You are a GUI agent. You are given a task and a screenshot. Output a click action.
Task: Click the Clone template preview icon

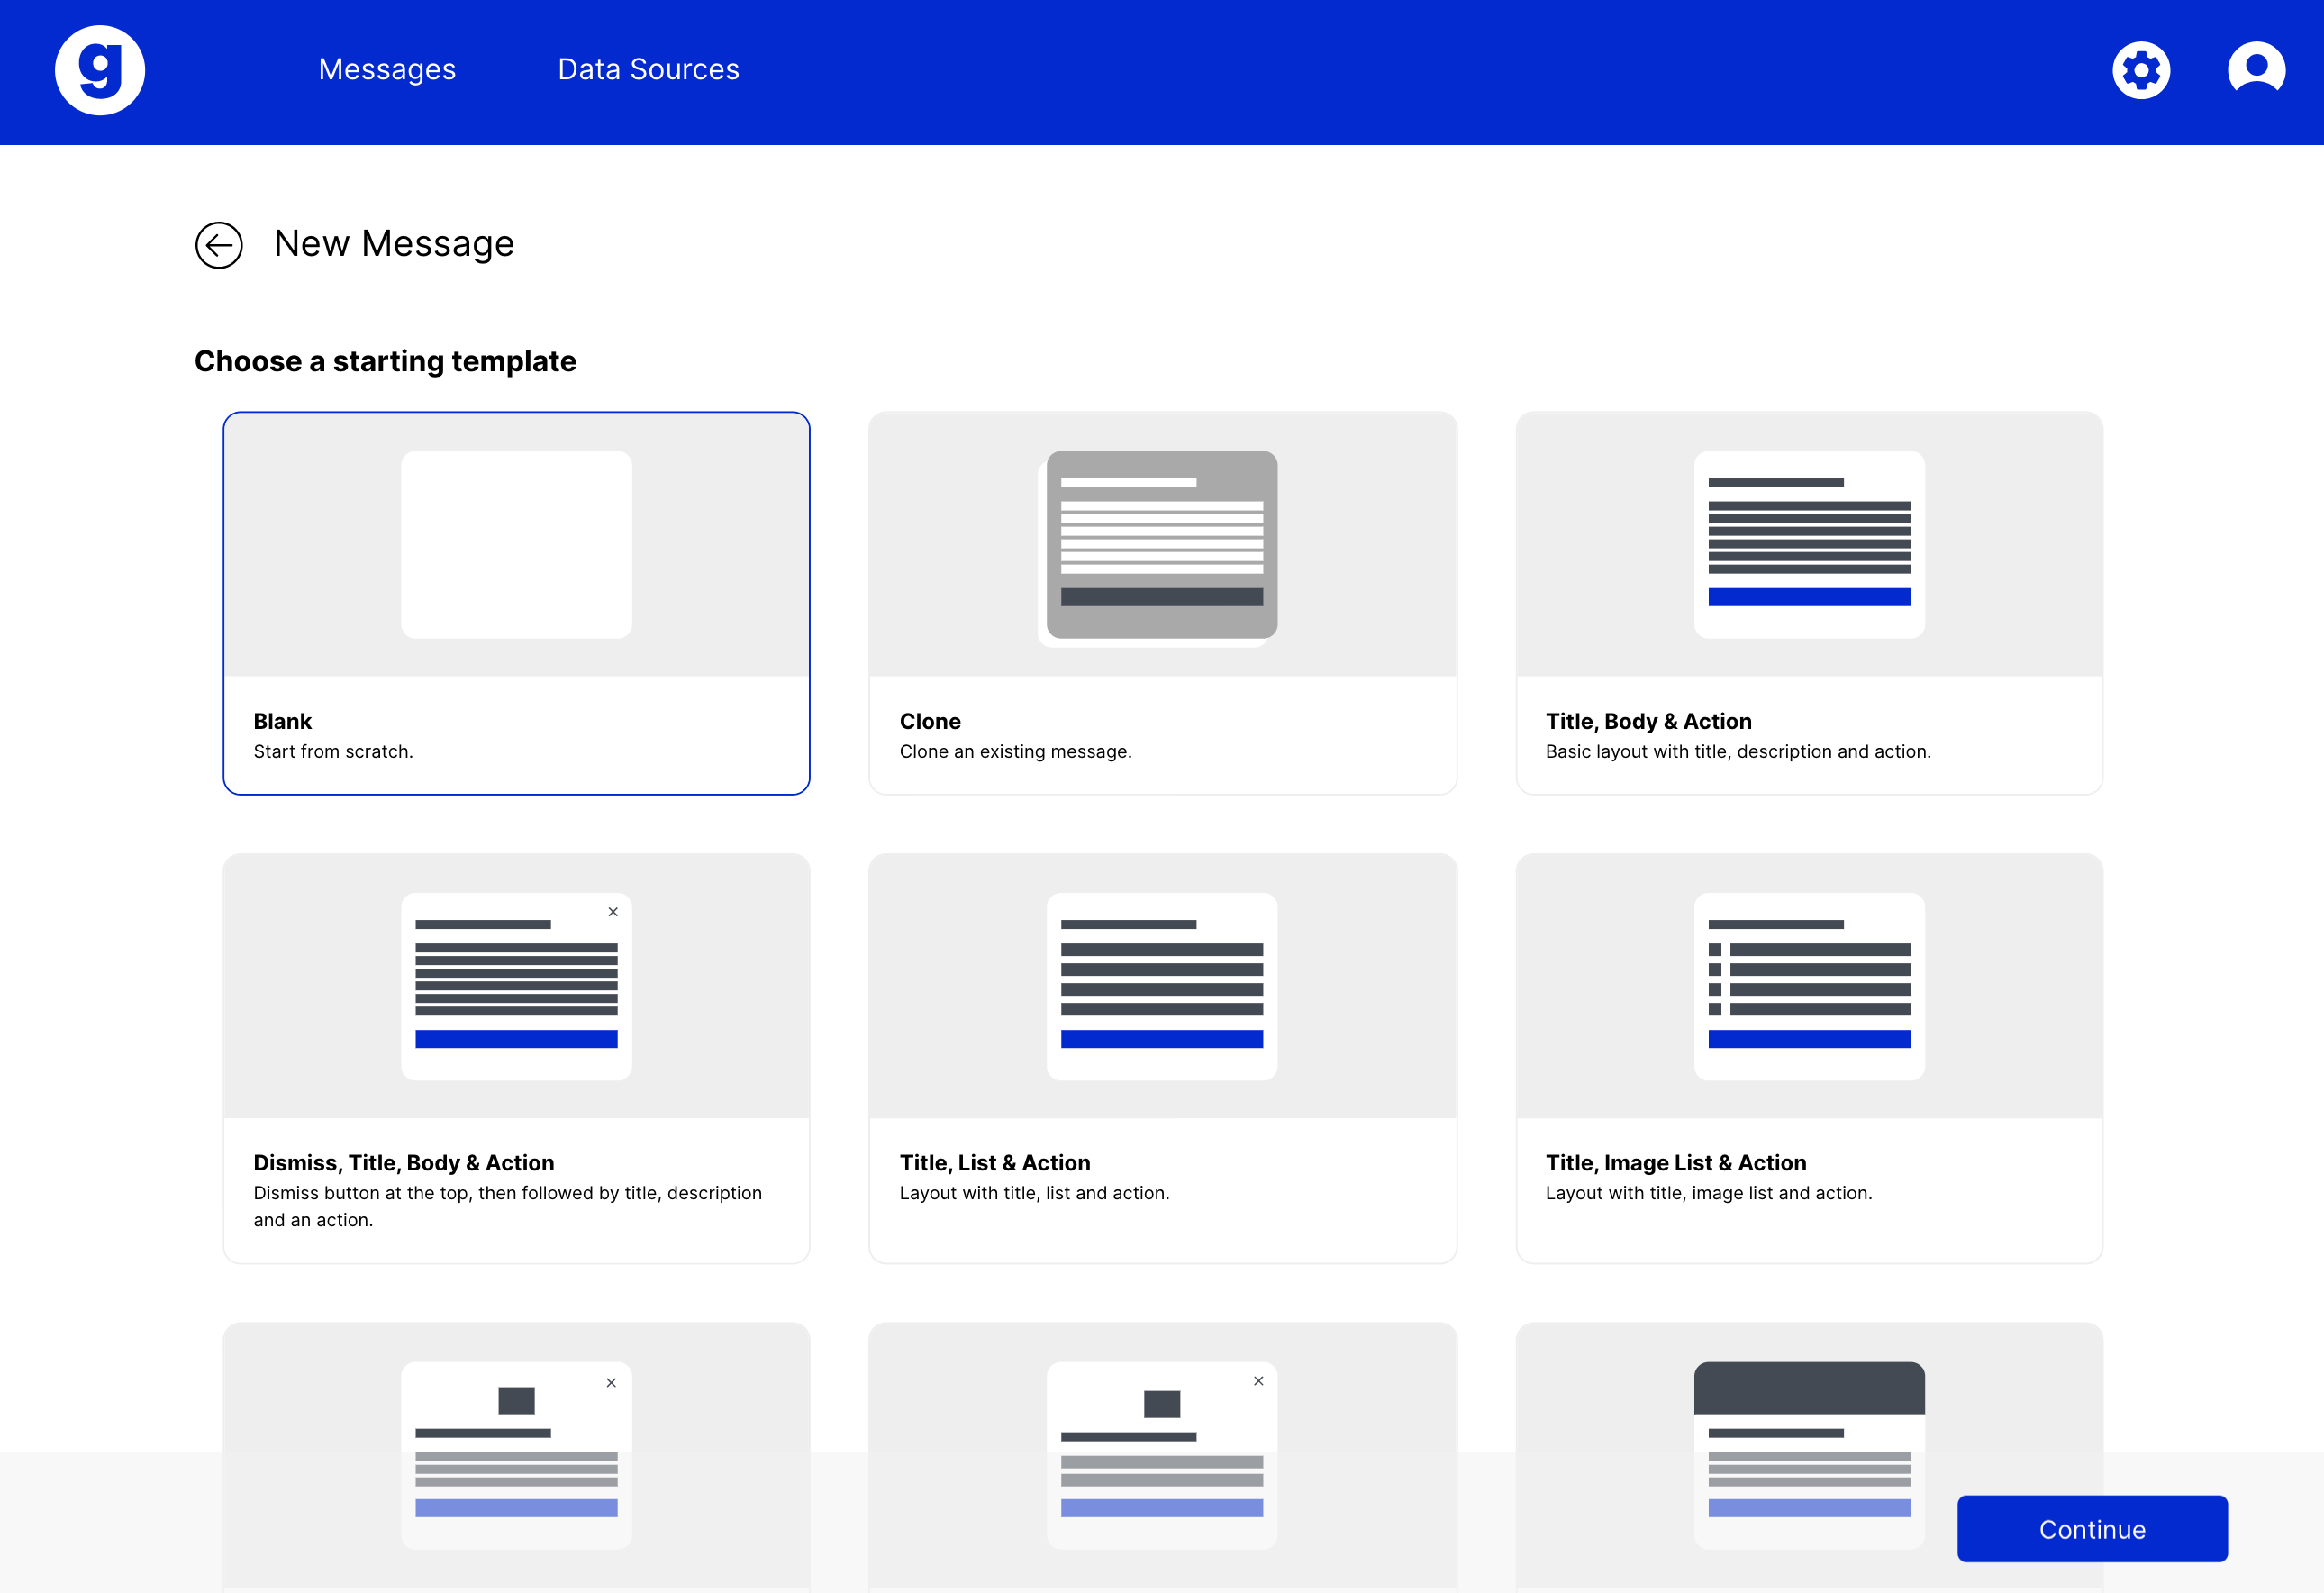pos(1161,546)
